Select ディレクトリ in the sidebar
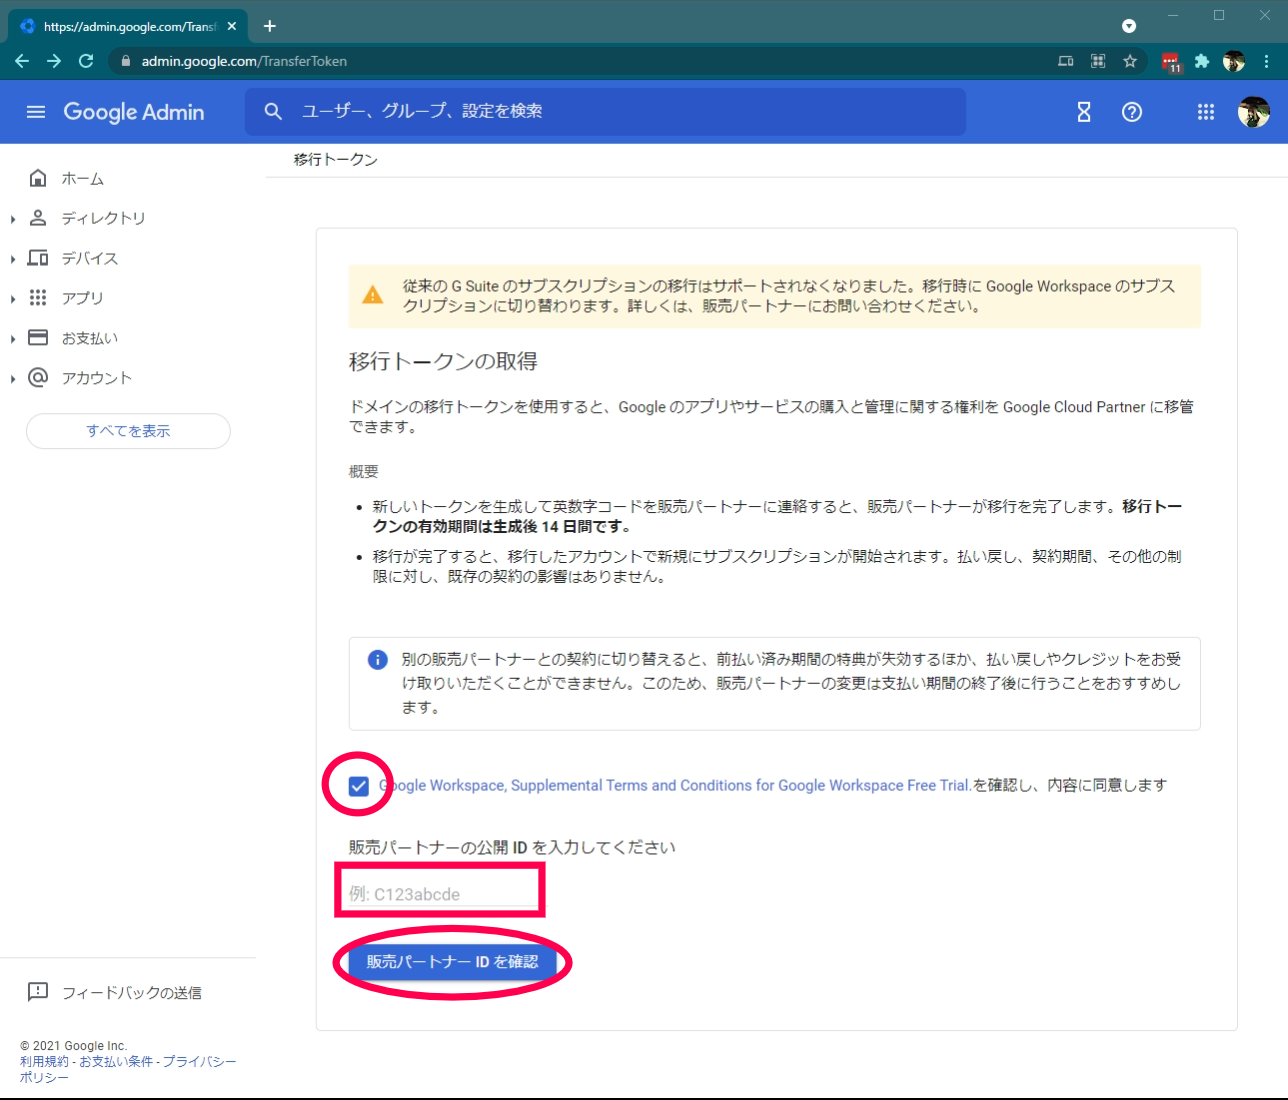Viewport: 1288px width, 1100px height. coord(104,218)
